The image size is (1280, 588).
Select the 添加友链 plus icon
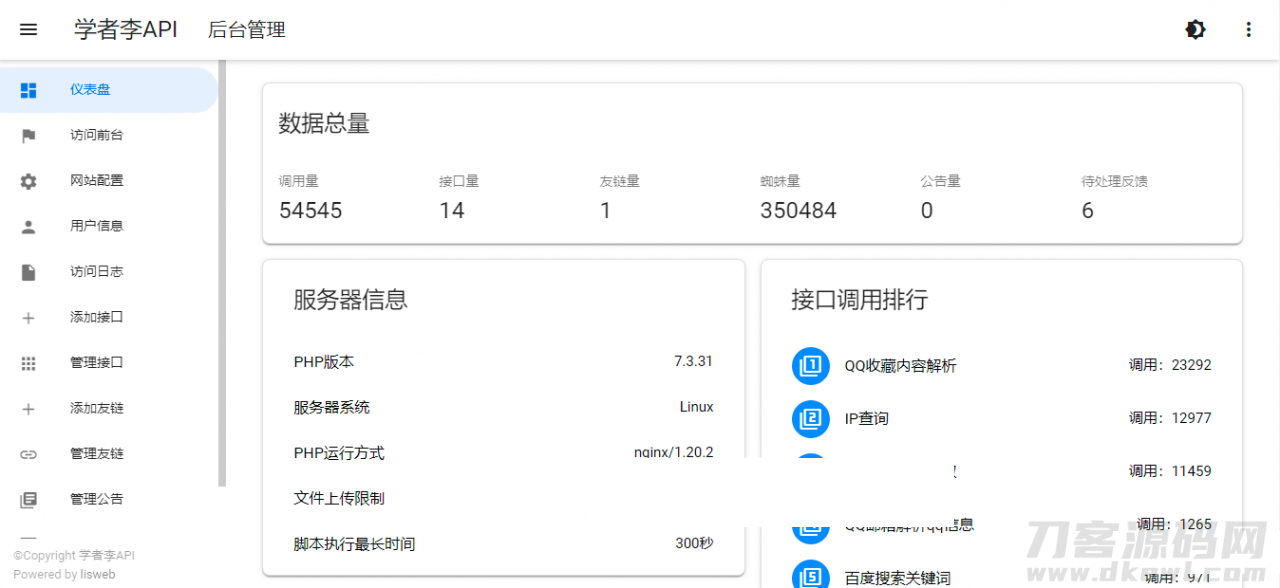(28, 407)
